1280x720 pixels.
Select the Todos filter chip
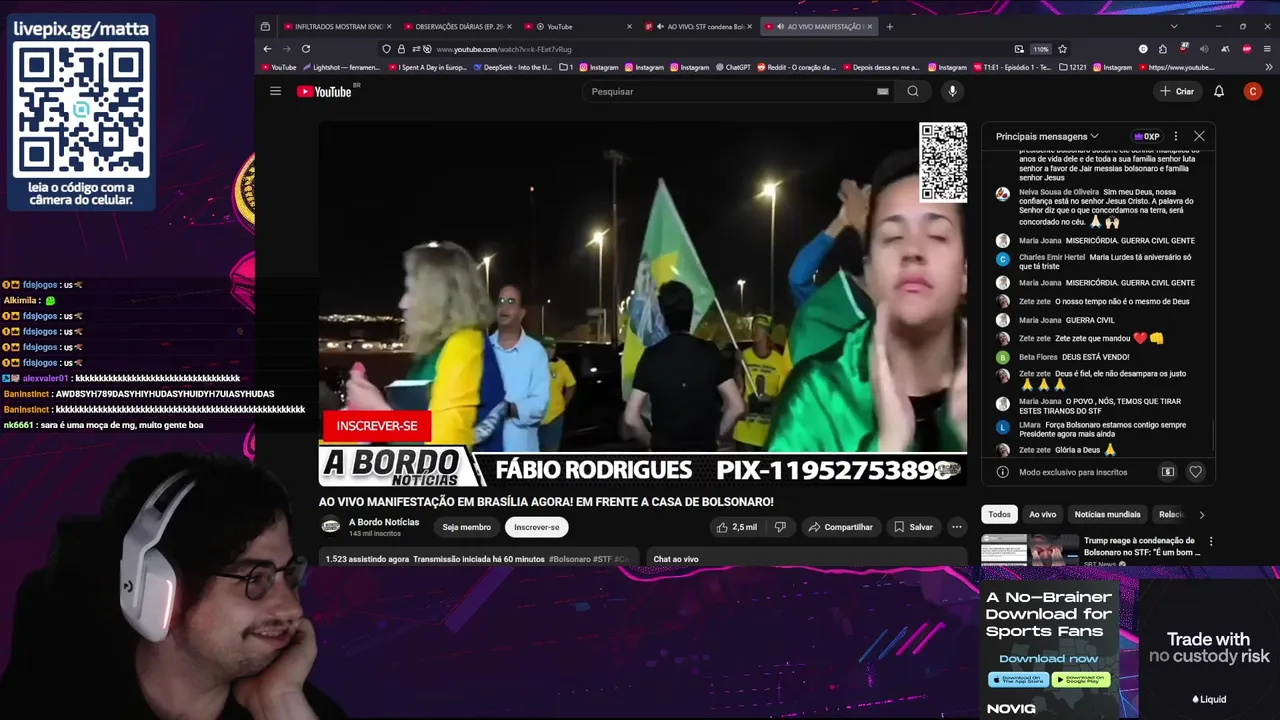coord(1000,514)
